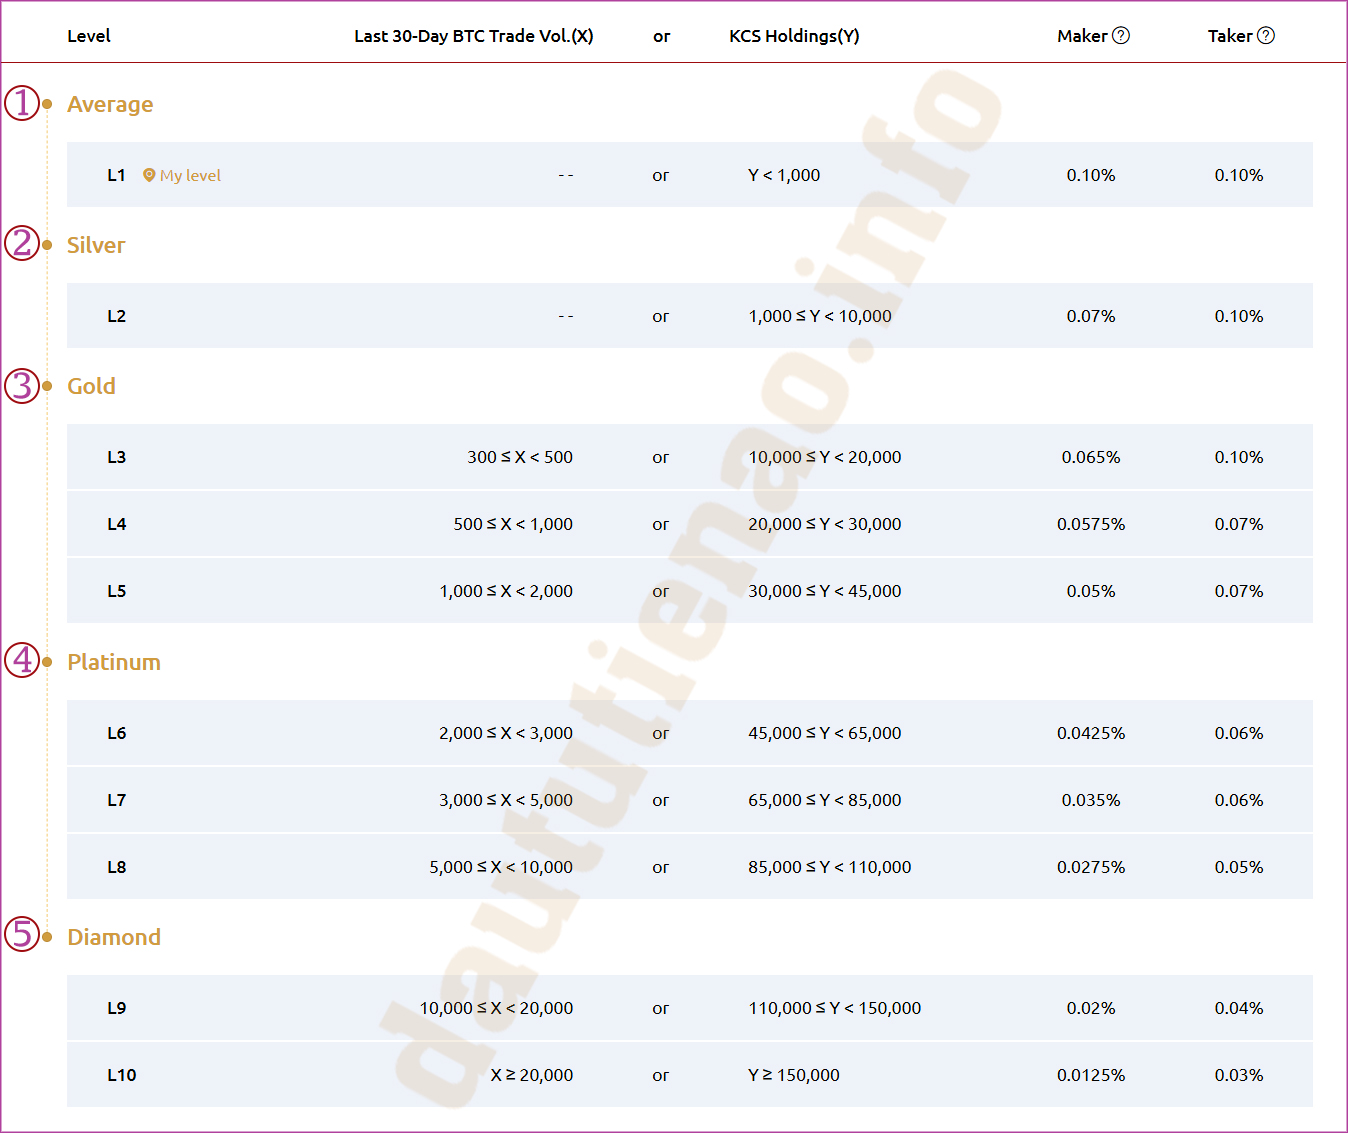
Task: Select the Gold tier heading
Action: 91,386
